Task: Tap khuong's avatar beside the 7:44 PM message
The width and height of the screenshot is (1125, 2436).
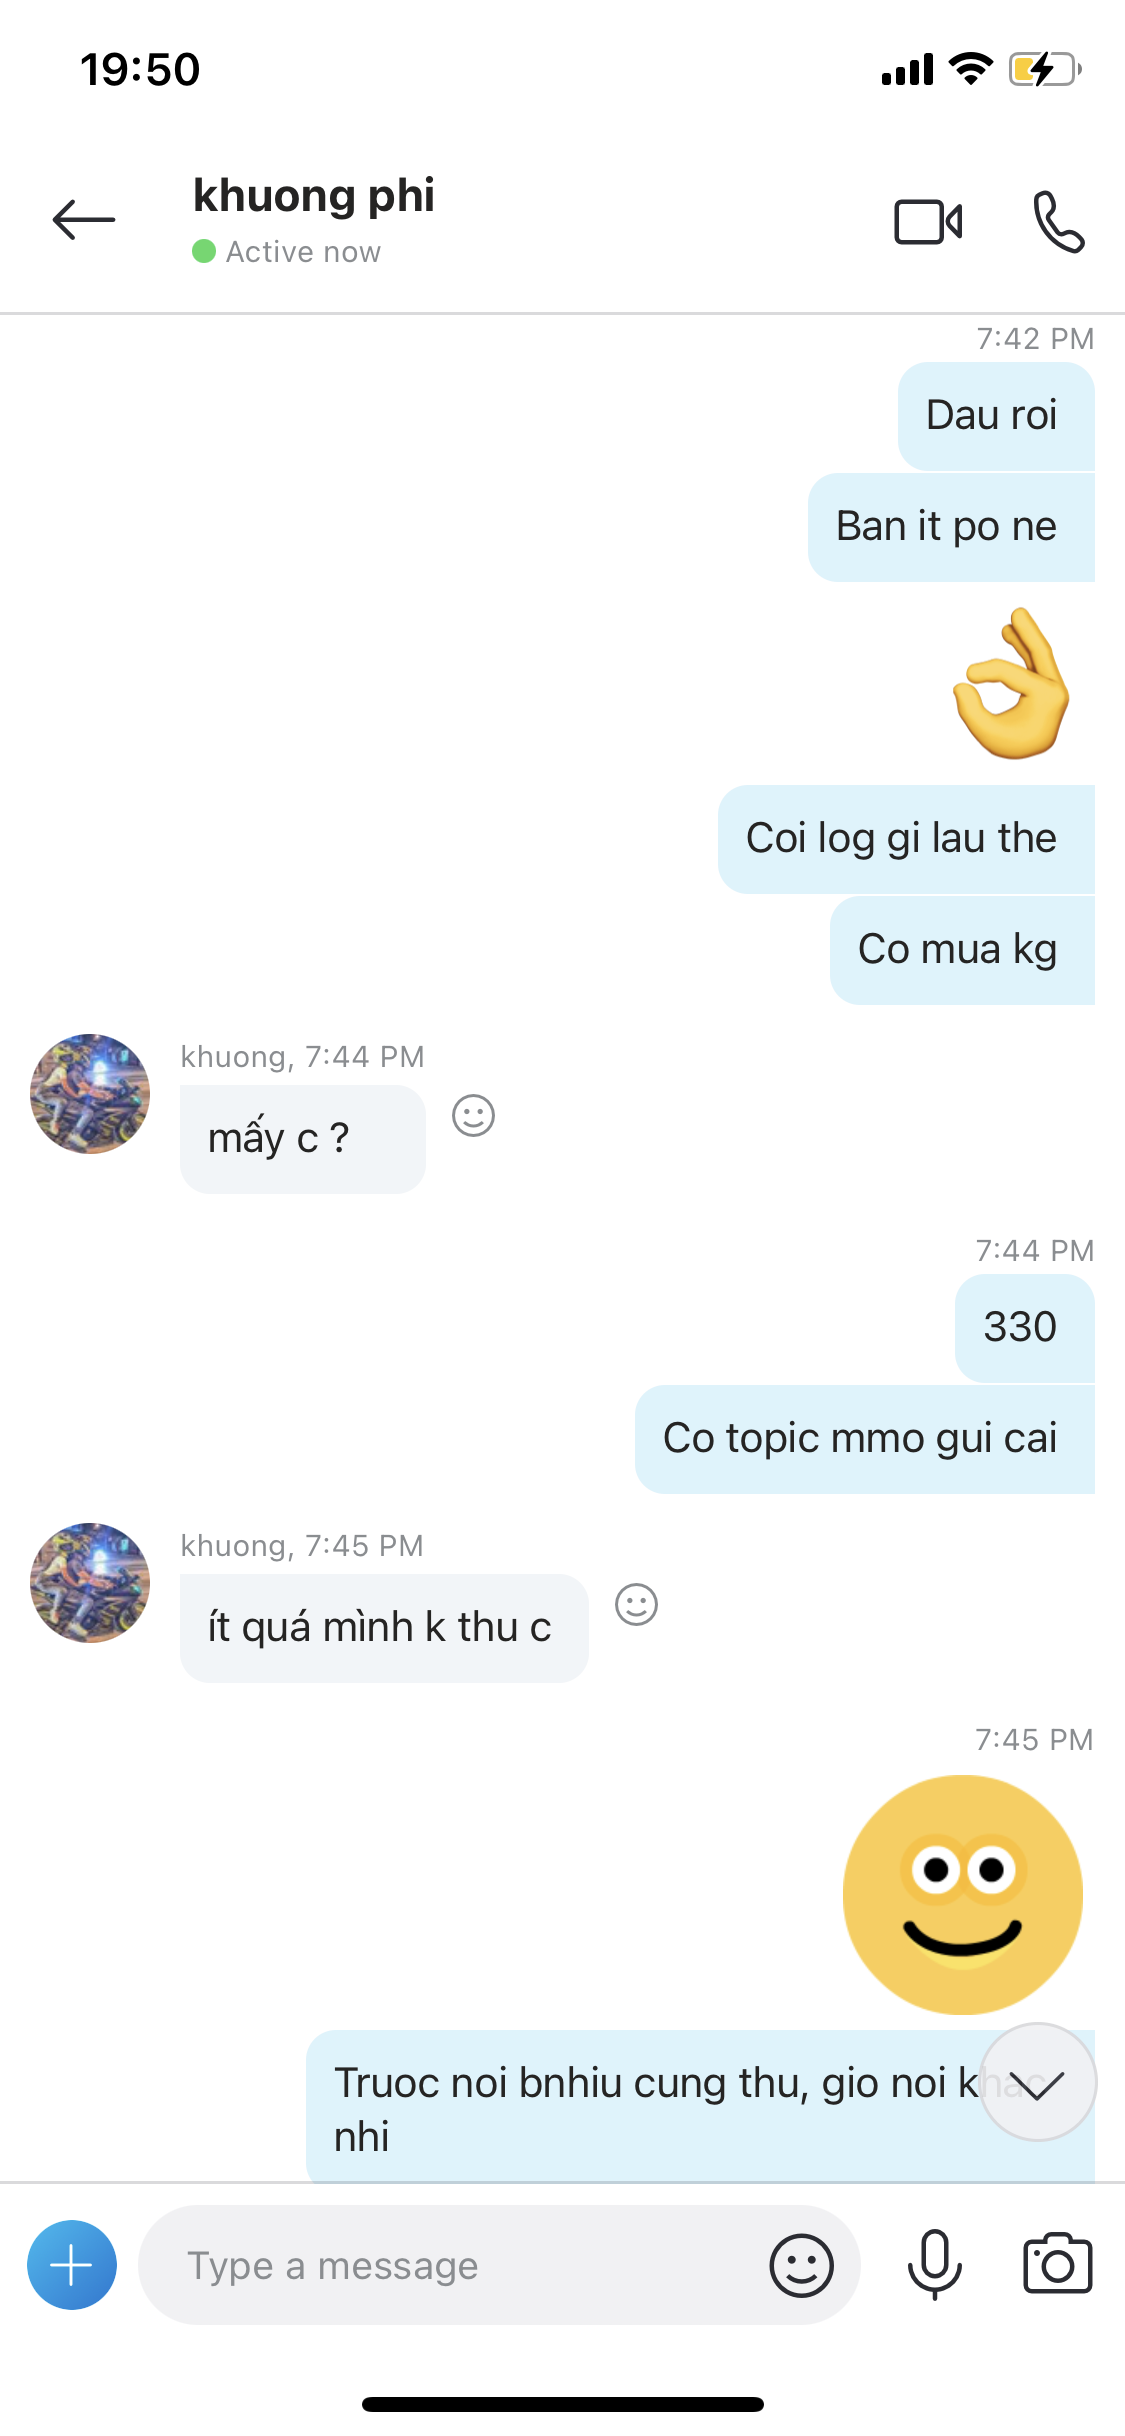Action: click(x=90, y=1094)
